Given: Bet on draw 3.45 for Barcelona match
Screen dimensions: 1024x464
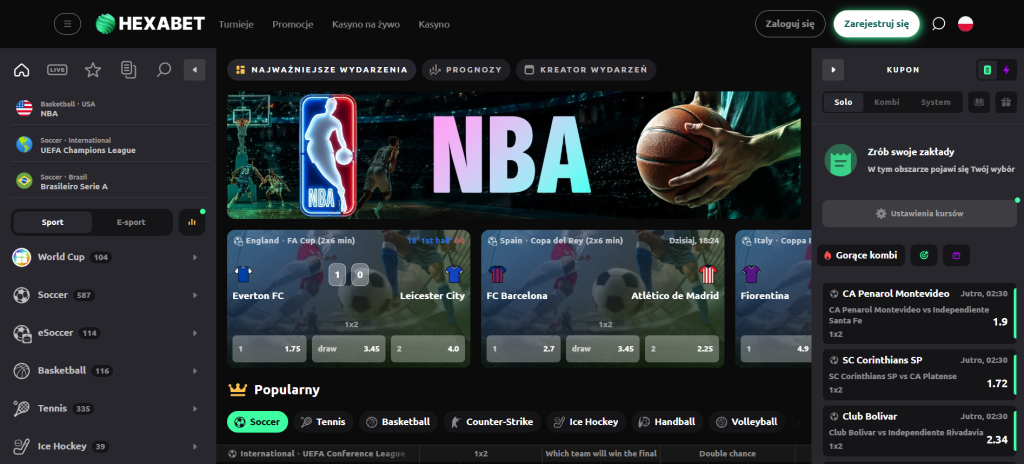Looking at the screenshot, I should coord(603,349).
